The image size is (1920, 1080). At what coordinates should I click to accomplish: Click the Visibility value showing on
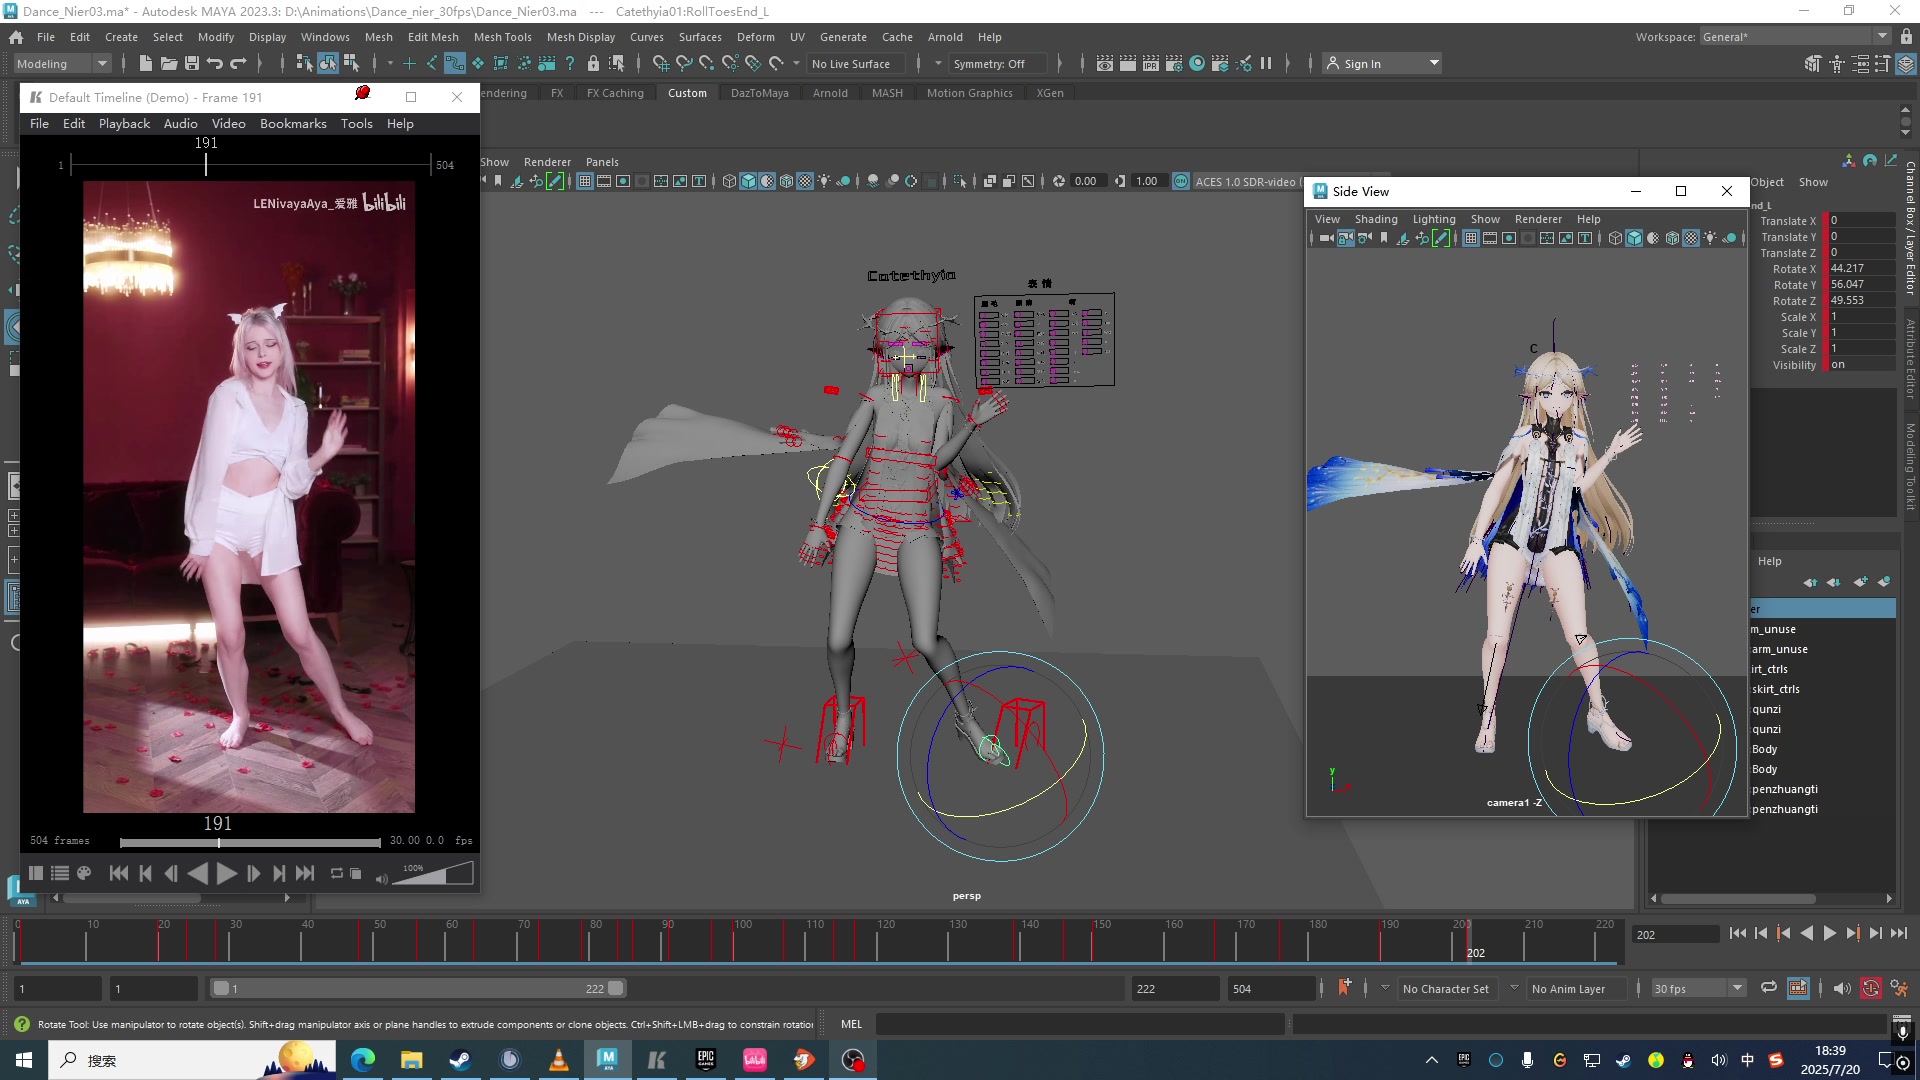(x=1862, y=364)
